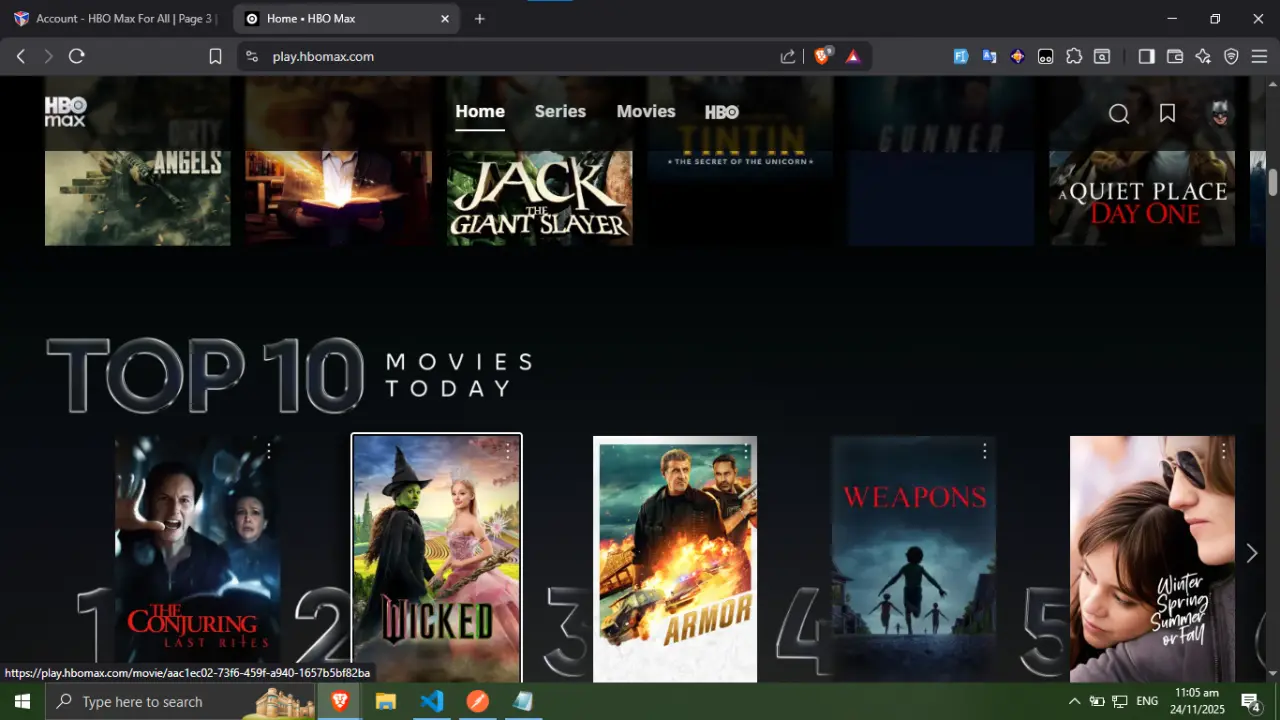Switch to the Movies section

point(646,112)
